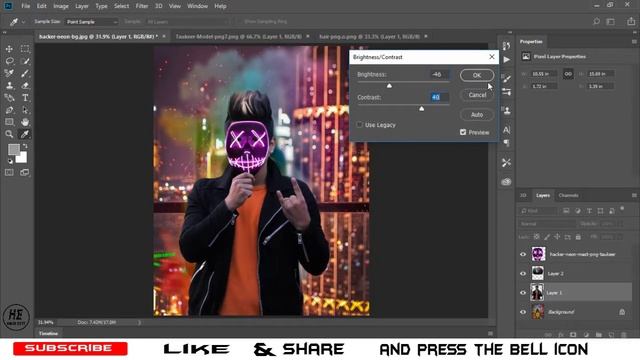Select the Lasso tool
640x360 pixels.
(9, 61)
